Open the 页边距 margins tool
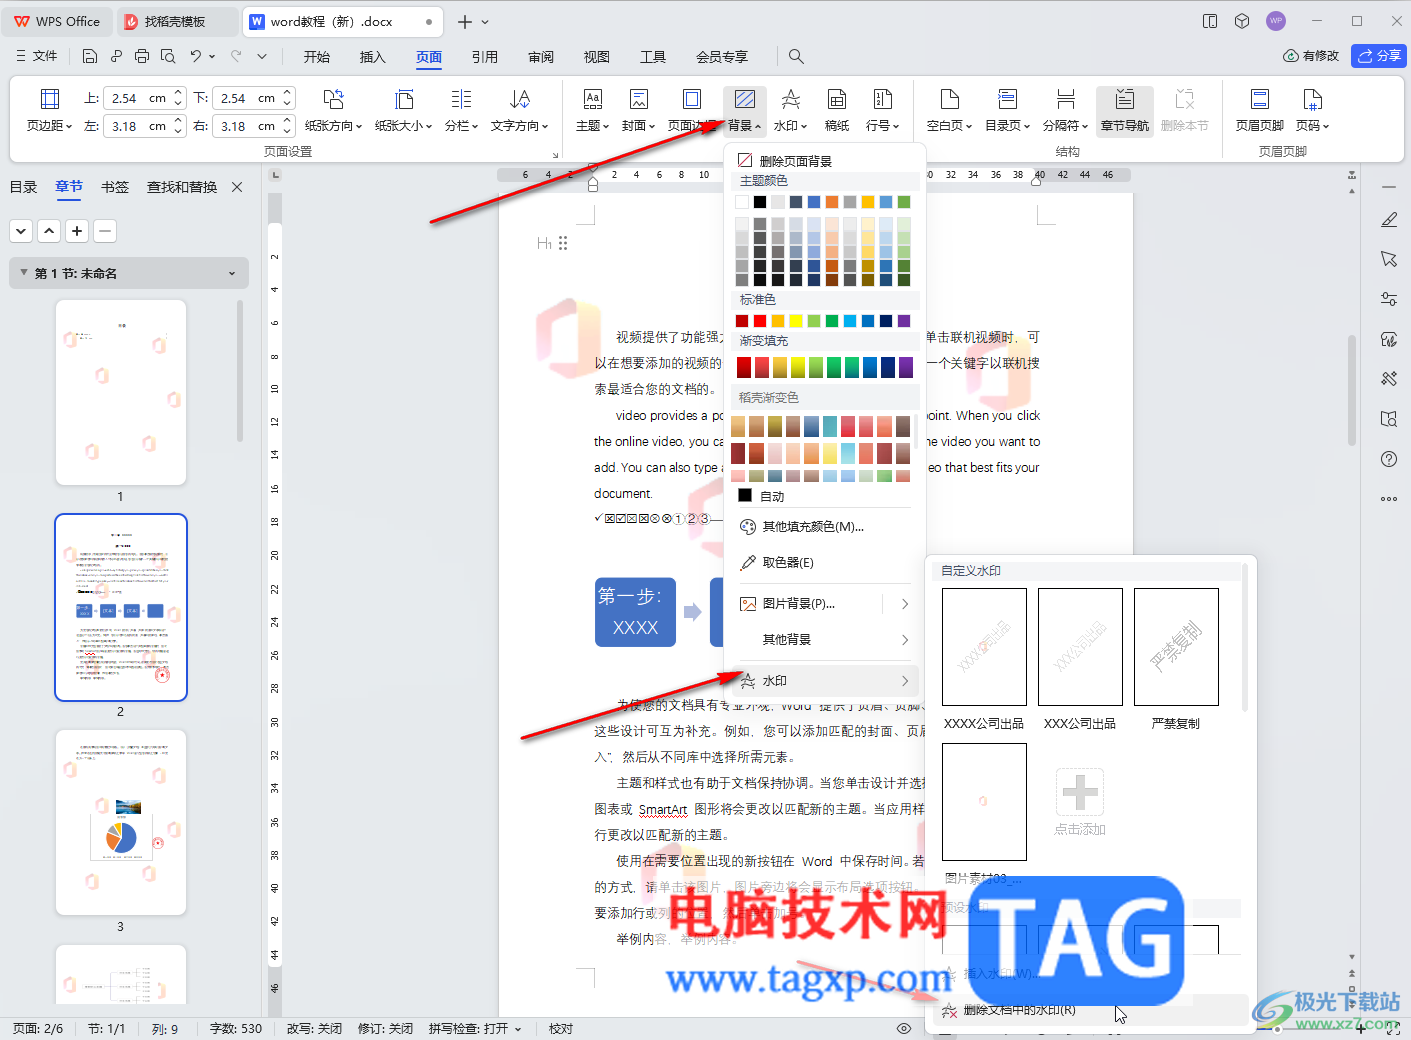Viewport: 1411px width, 1040px height. 49,110
